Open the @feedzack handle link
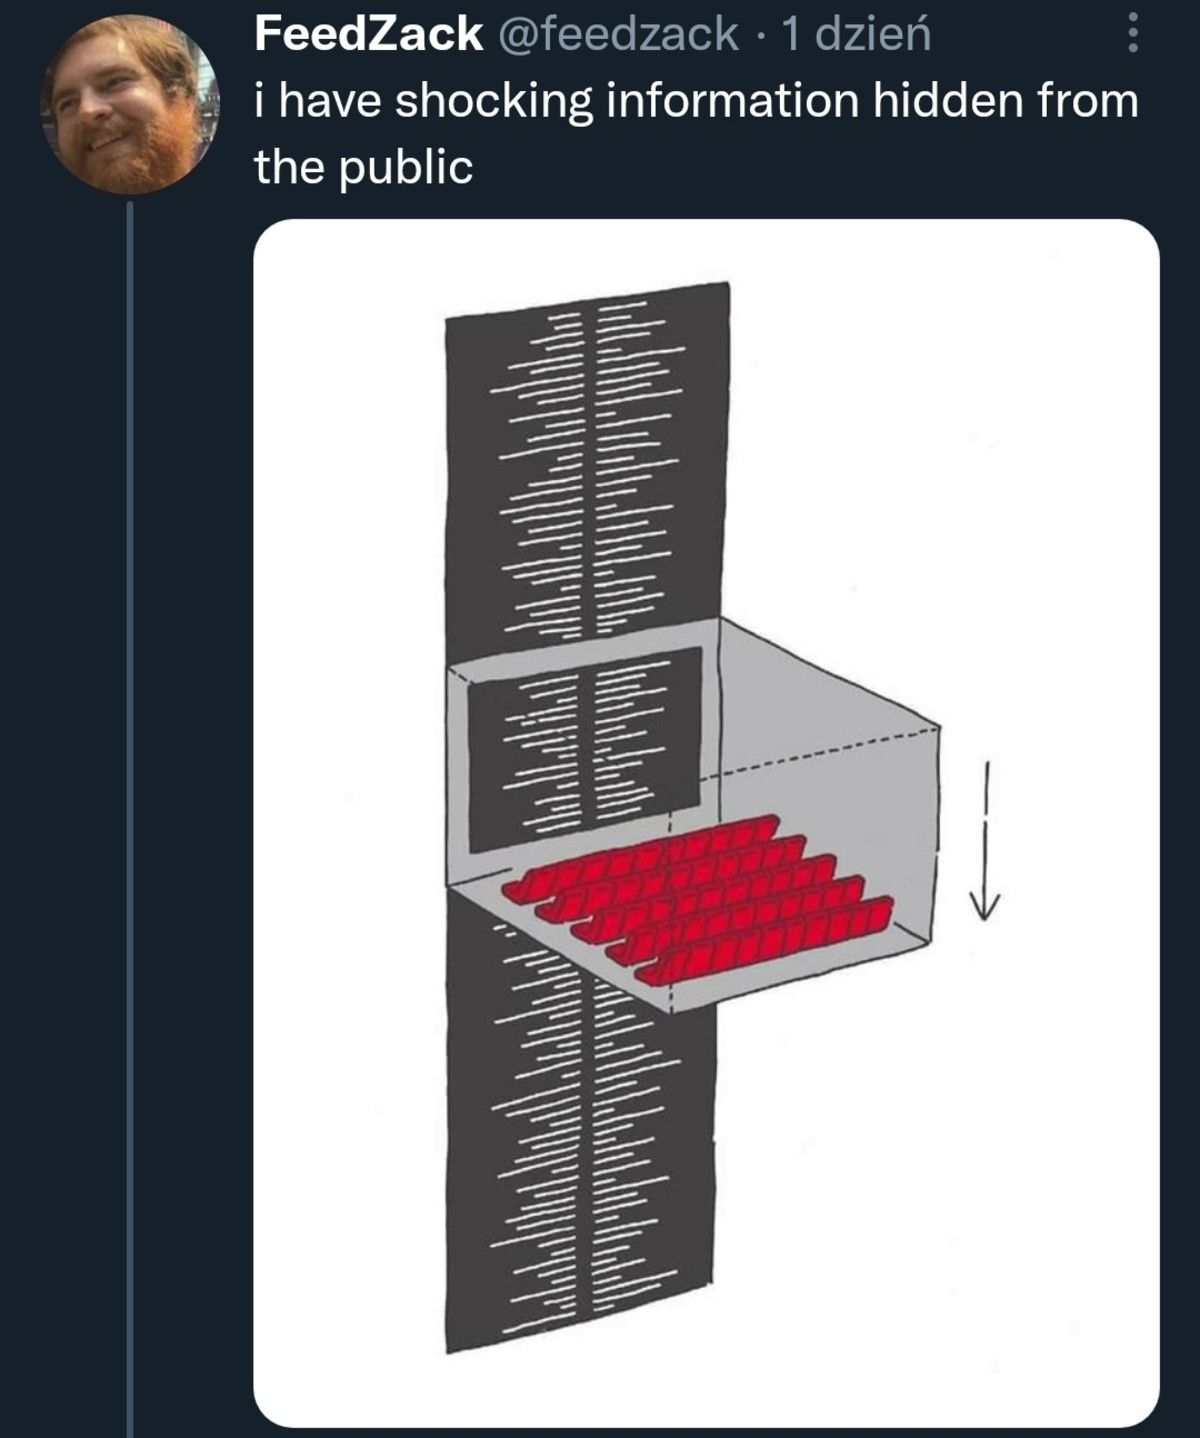Screen dimensions: 1200x1438 click(x=616, y=36)
